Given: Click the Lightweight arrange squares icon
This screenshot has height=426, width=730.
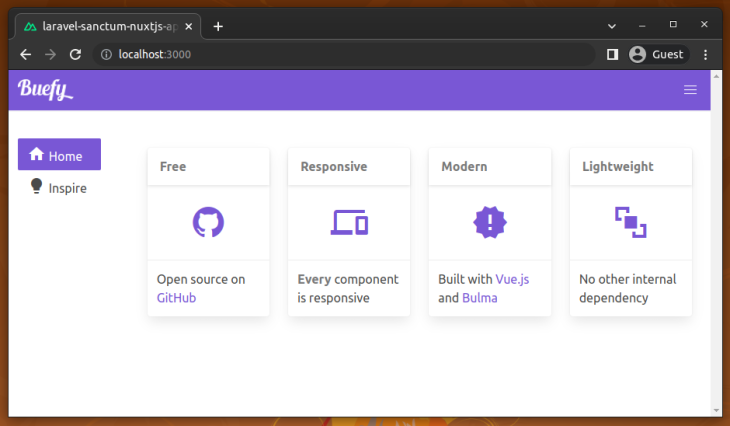Looking at the screenshot, I should coord(630,222).
